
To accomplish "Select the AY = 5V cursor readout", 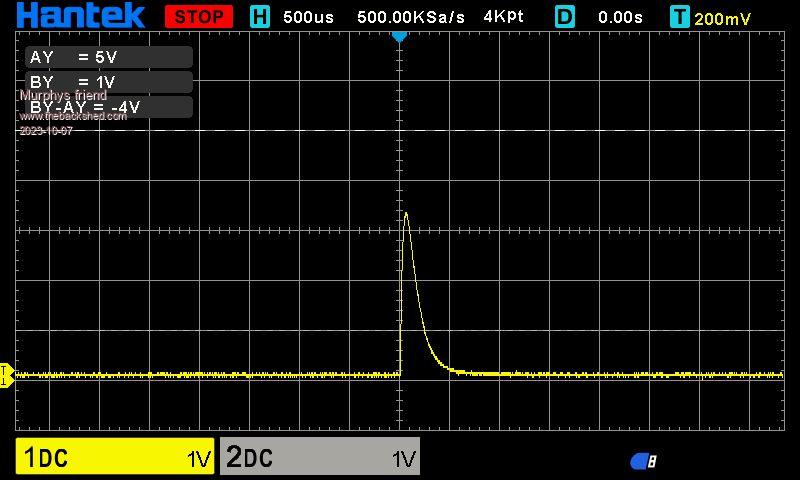I will [x=108, y=58].
